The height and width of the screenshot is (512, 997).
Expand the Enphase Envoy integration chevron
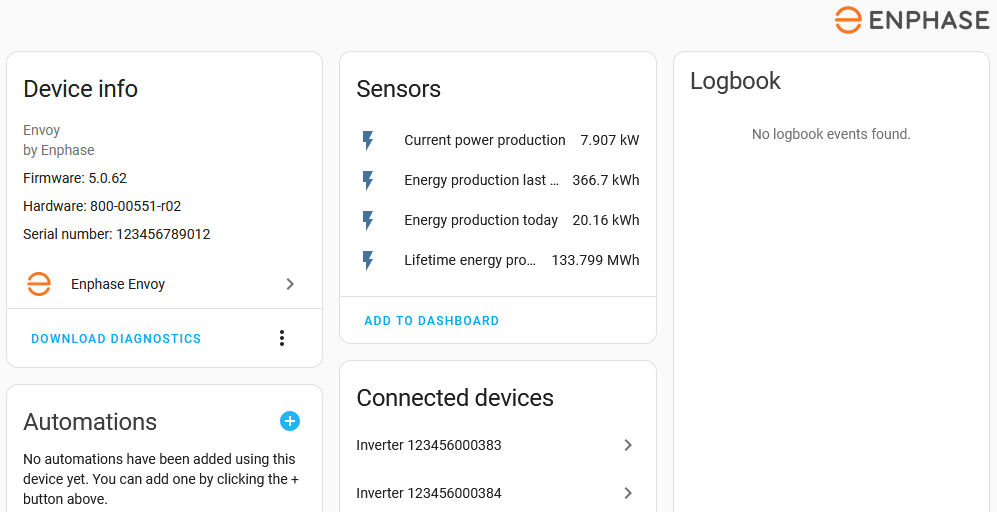click(x=290, y=284)
